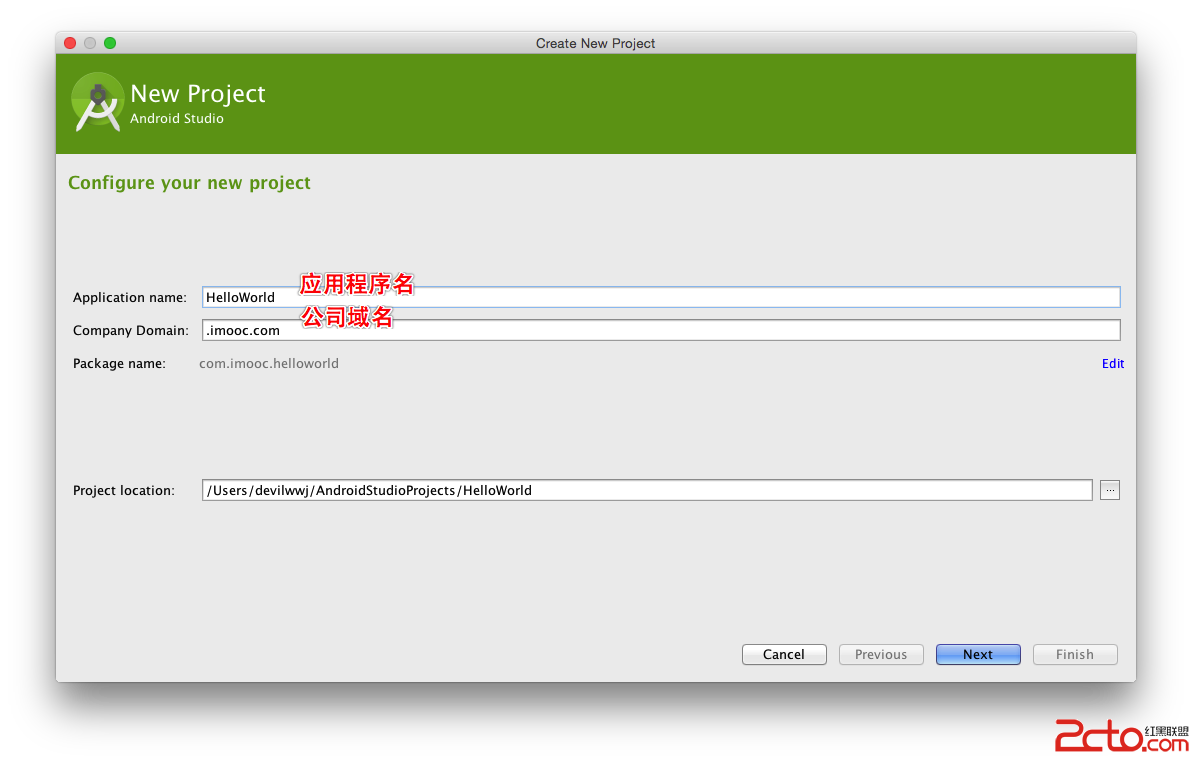Open the project location browse button
1192x762 pixels.
[1110, 491]
